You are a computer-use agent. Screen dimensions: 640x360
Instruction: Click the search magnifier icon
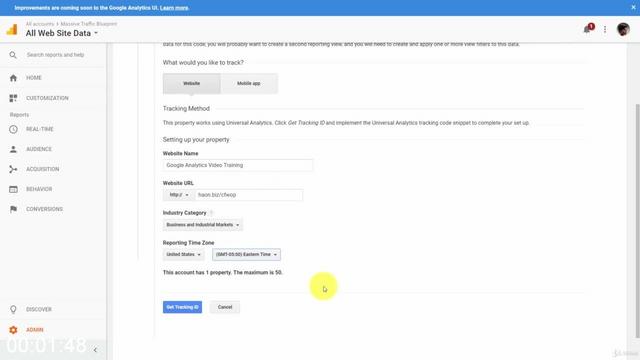coord(13,55)
